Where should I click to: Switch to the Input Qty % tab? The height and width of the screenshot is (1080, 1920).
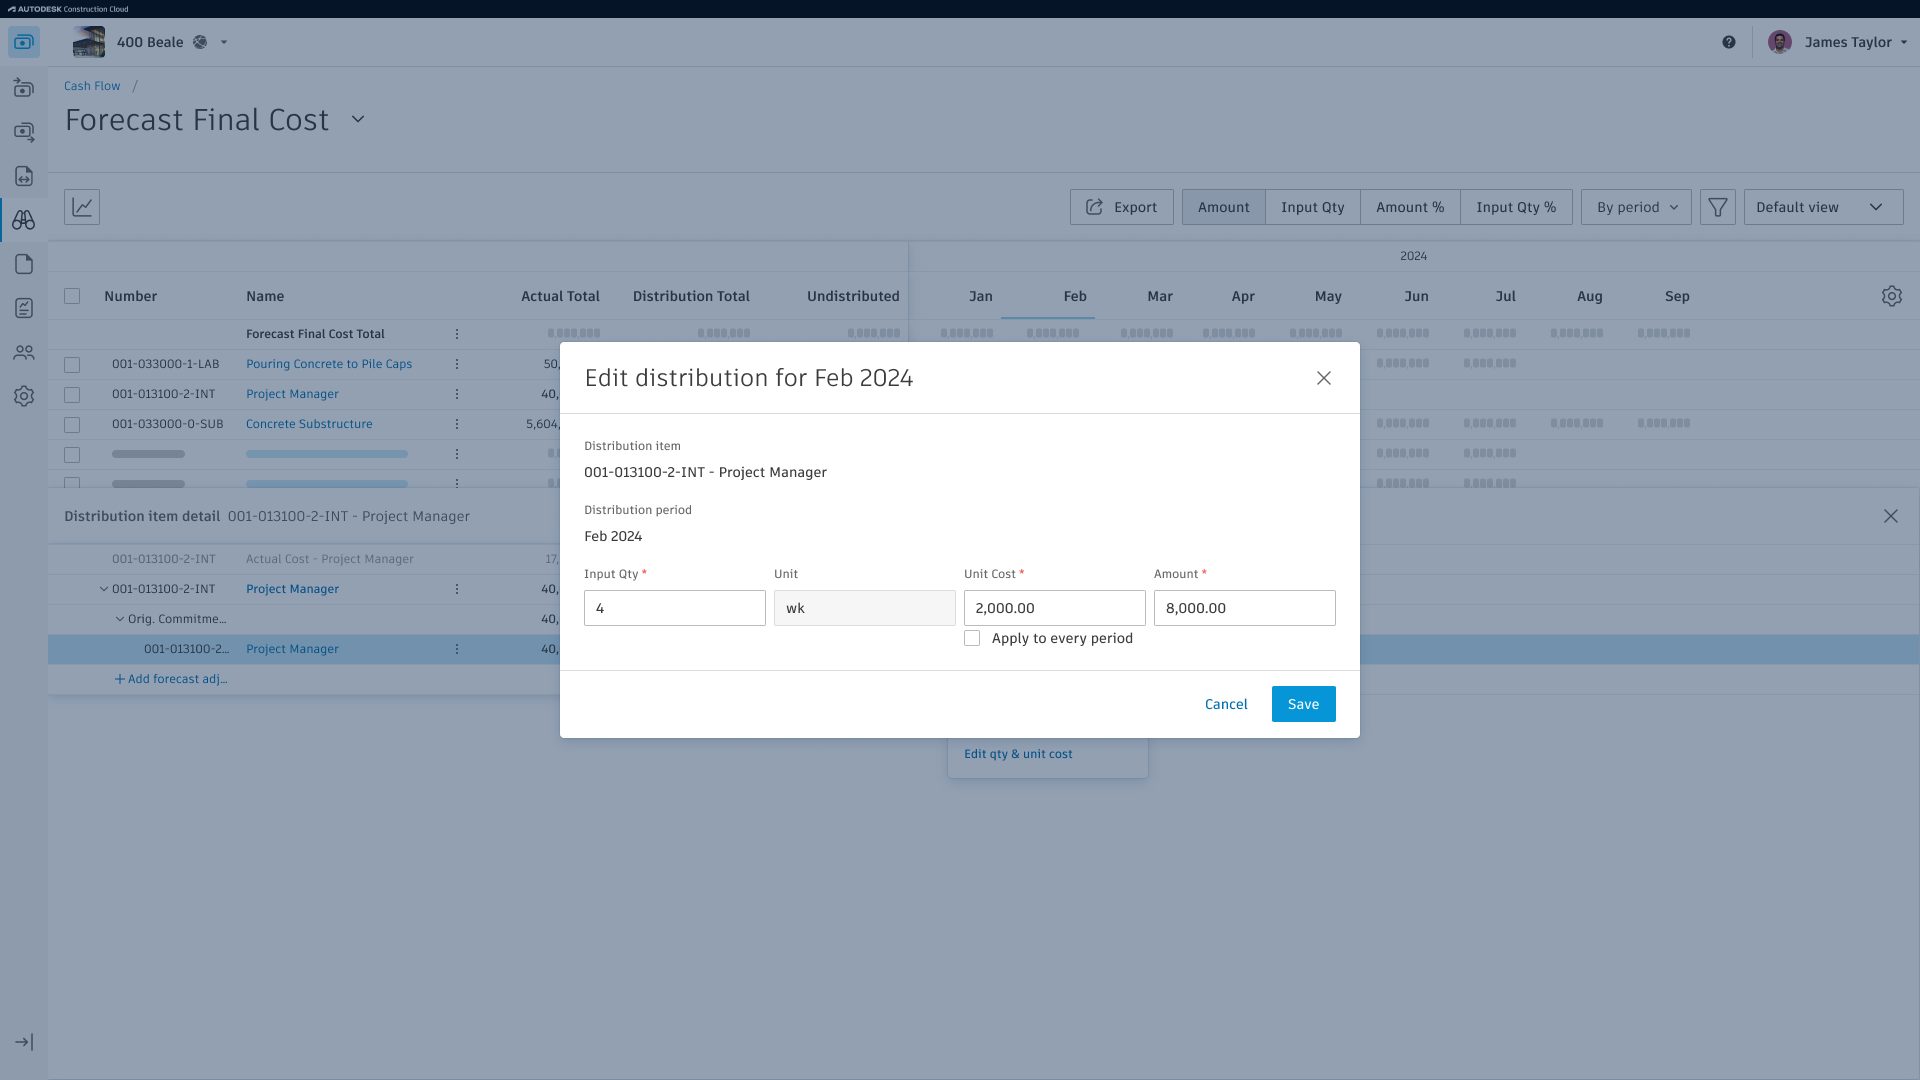(1516, 207)
